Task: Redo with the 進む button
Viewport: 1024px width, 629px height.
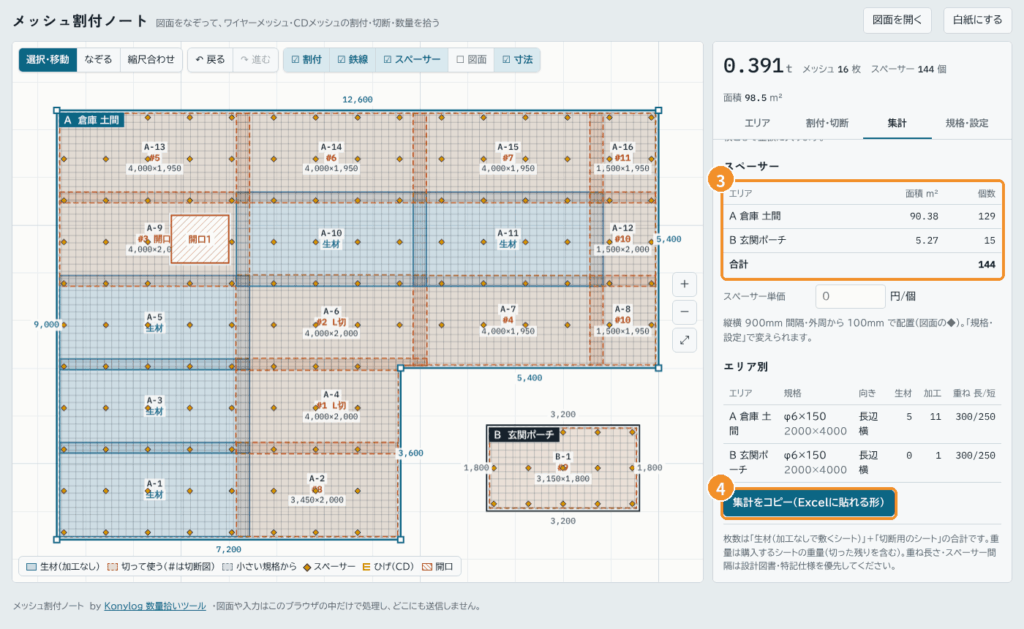Action: (255, 59)
